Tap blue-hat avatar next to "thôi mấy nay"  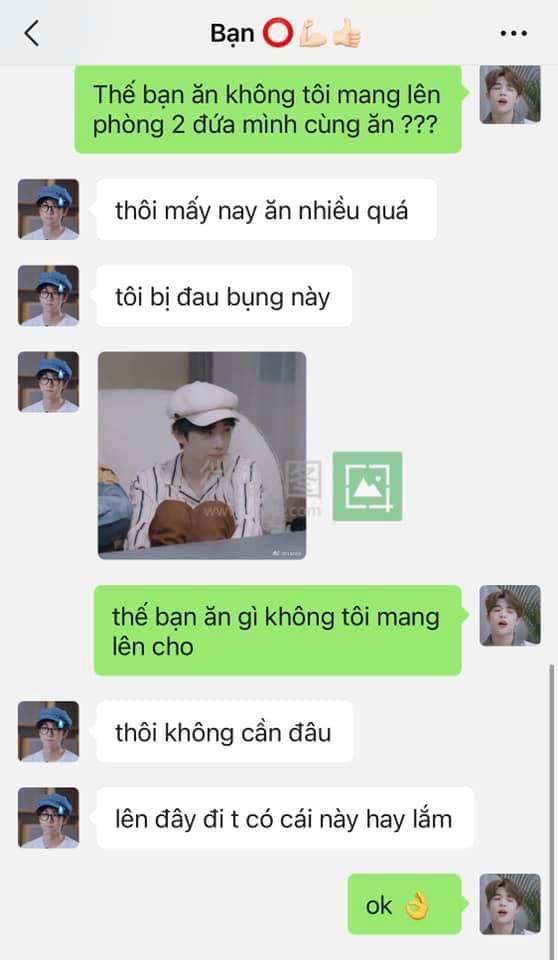tap(48, 209)
